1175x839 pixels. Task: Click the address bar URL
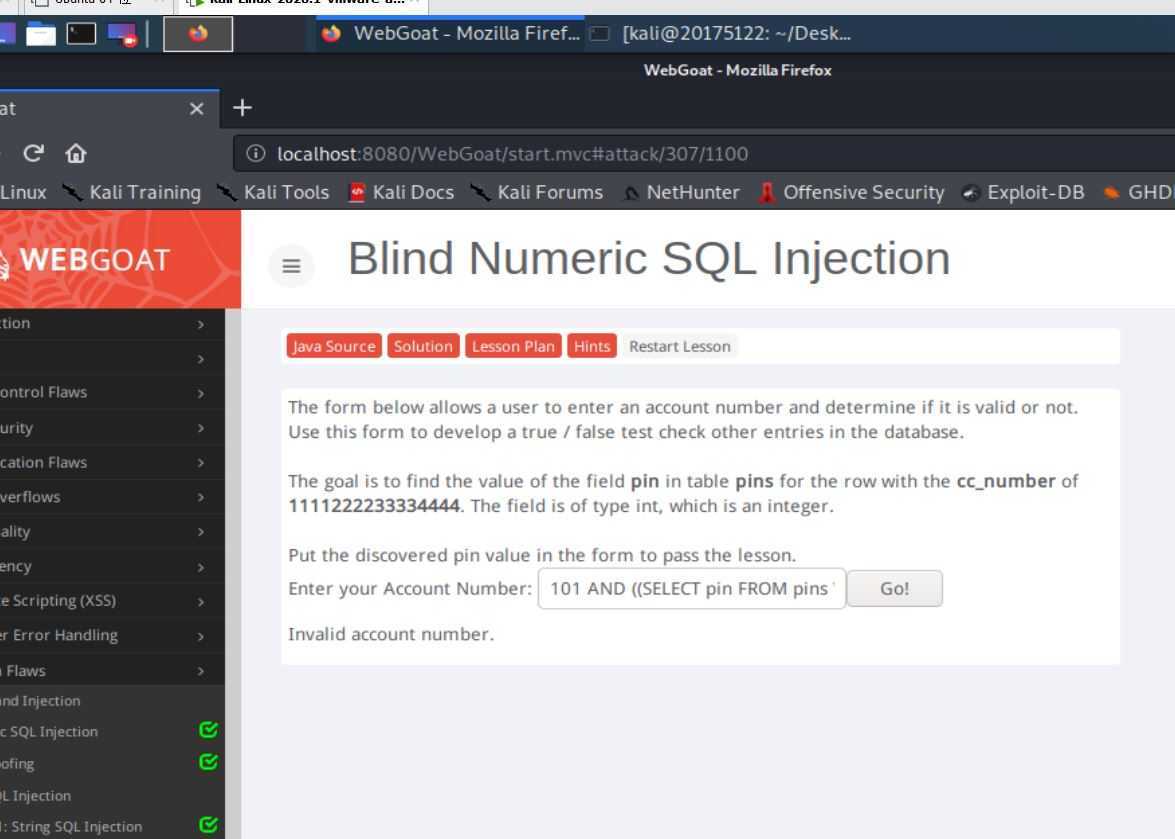(513, 154)
